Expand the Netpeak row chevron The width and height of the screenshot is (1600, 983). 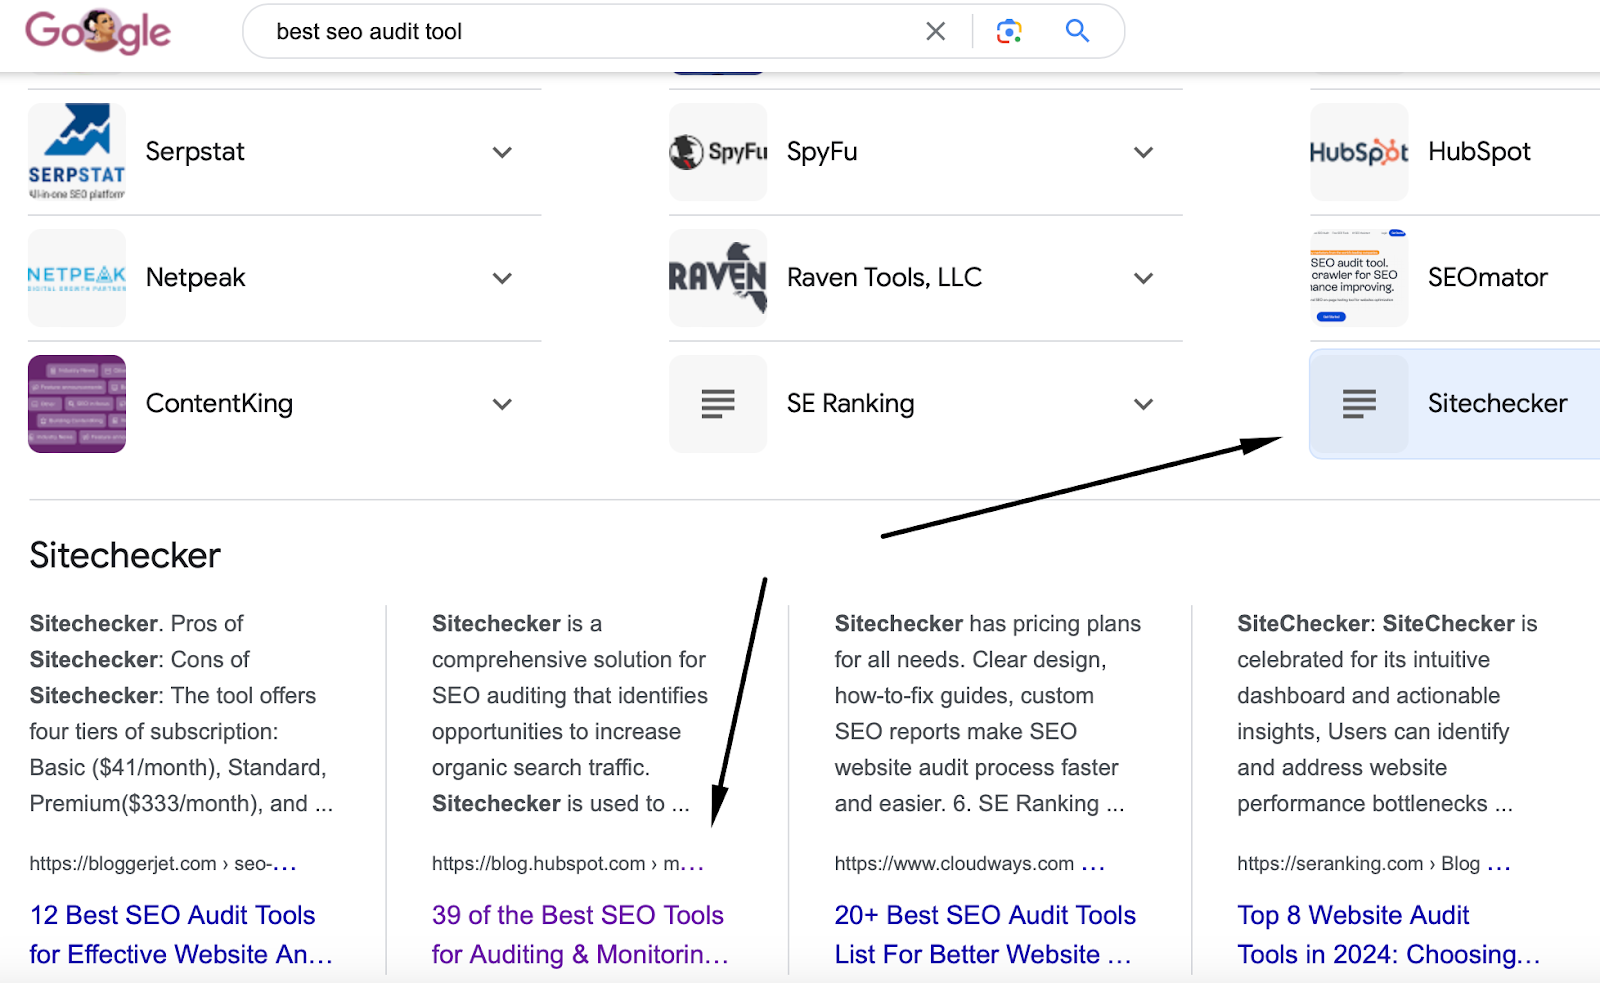pyautogui.click(x=502, y=278)
